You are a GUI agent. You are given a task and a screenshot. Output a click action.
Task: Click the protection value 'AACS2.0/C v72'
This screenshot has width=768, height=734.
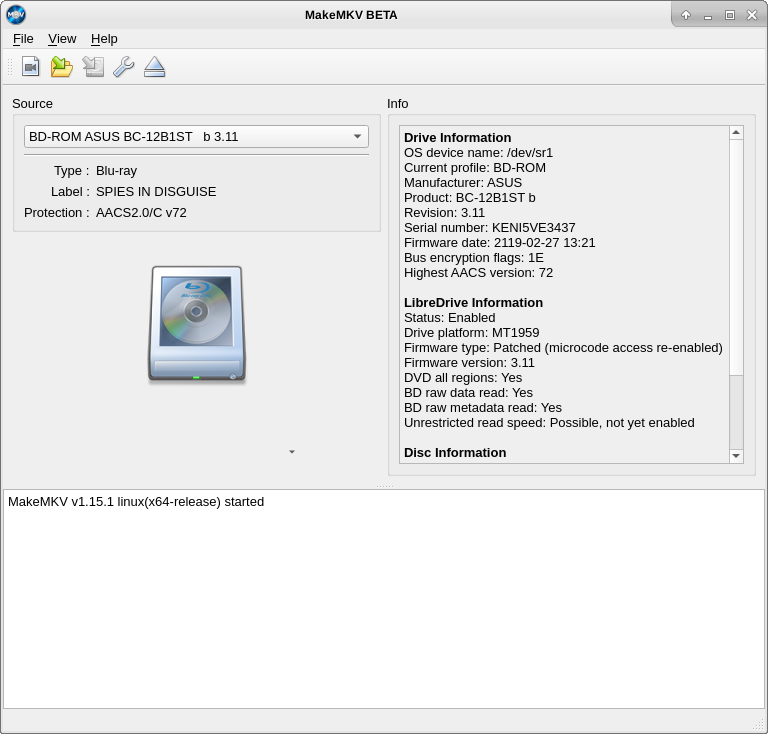141,213
